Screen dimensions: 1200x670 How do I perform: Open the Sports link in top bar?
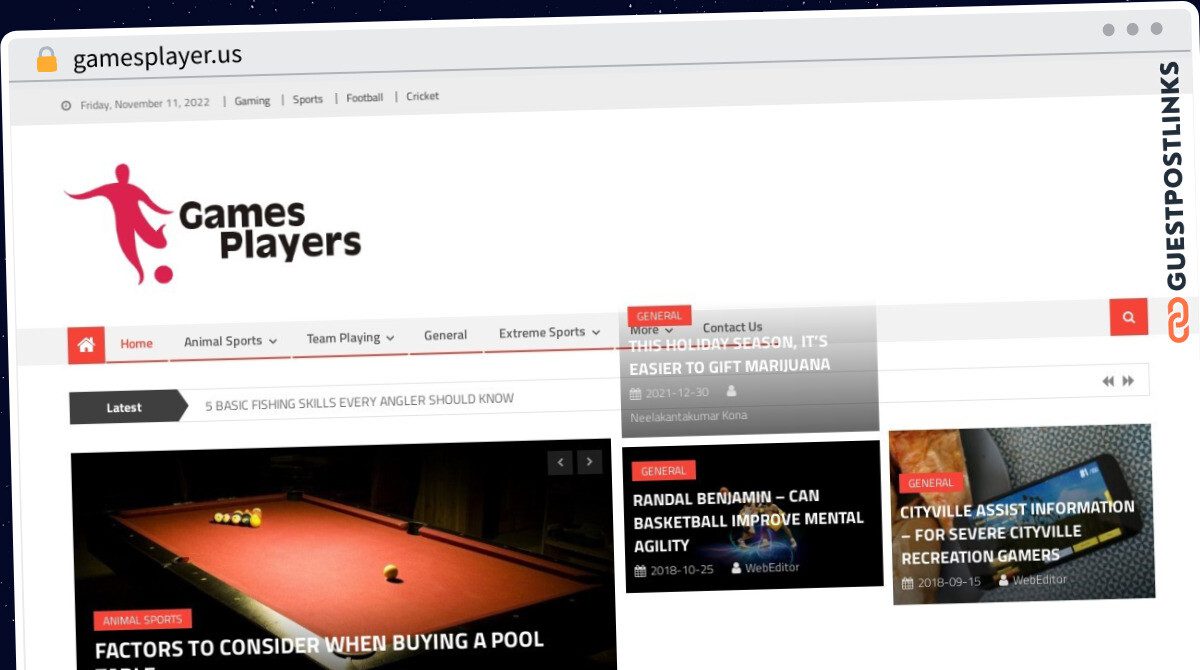(308, 99)
